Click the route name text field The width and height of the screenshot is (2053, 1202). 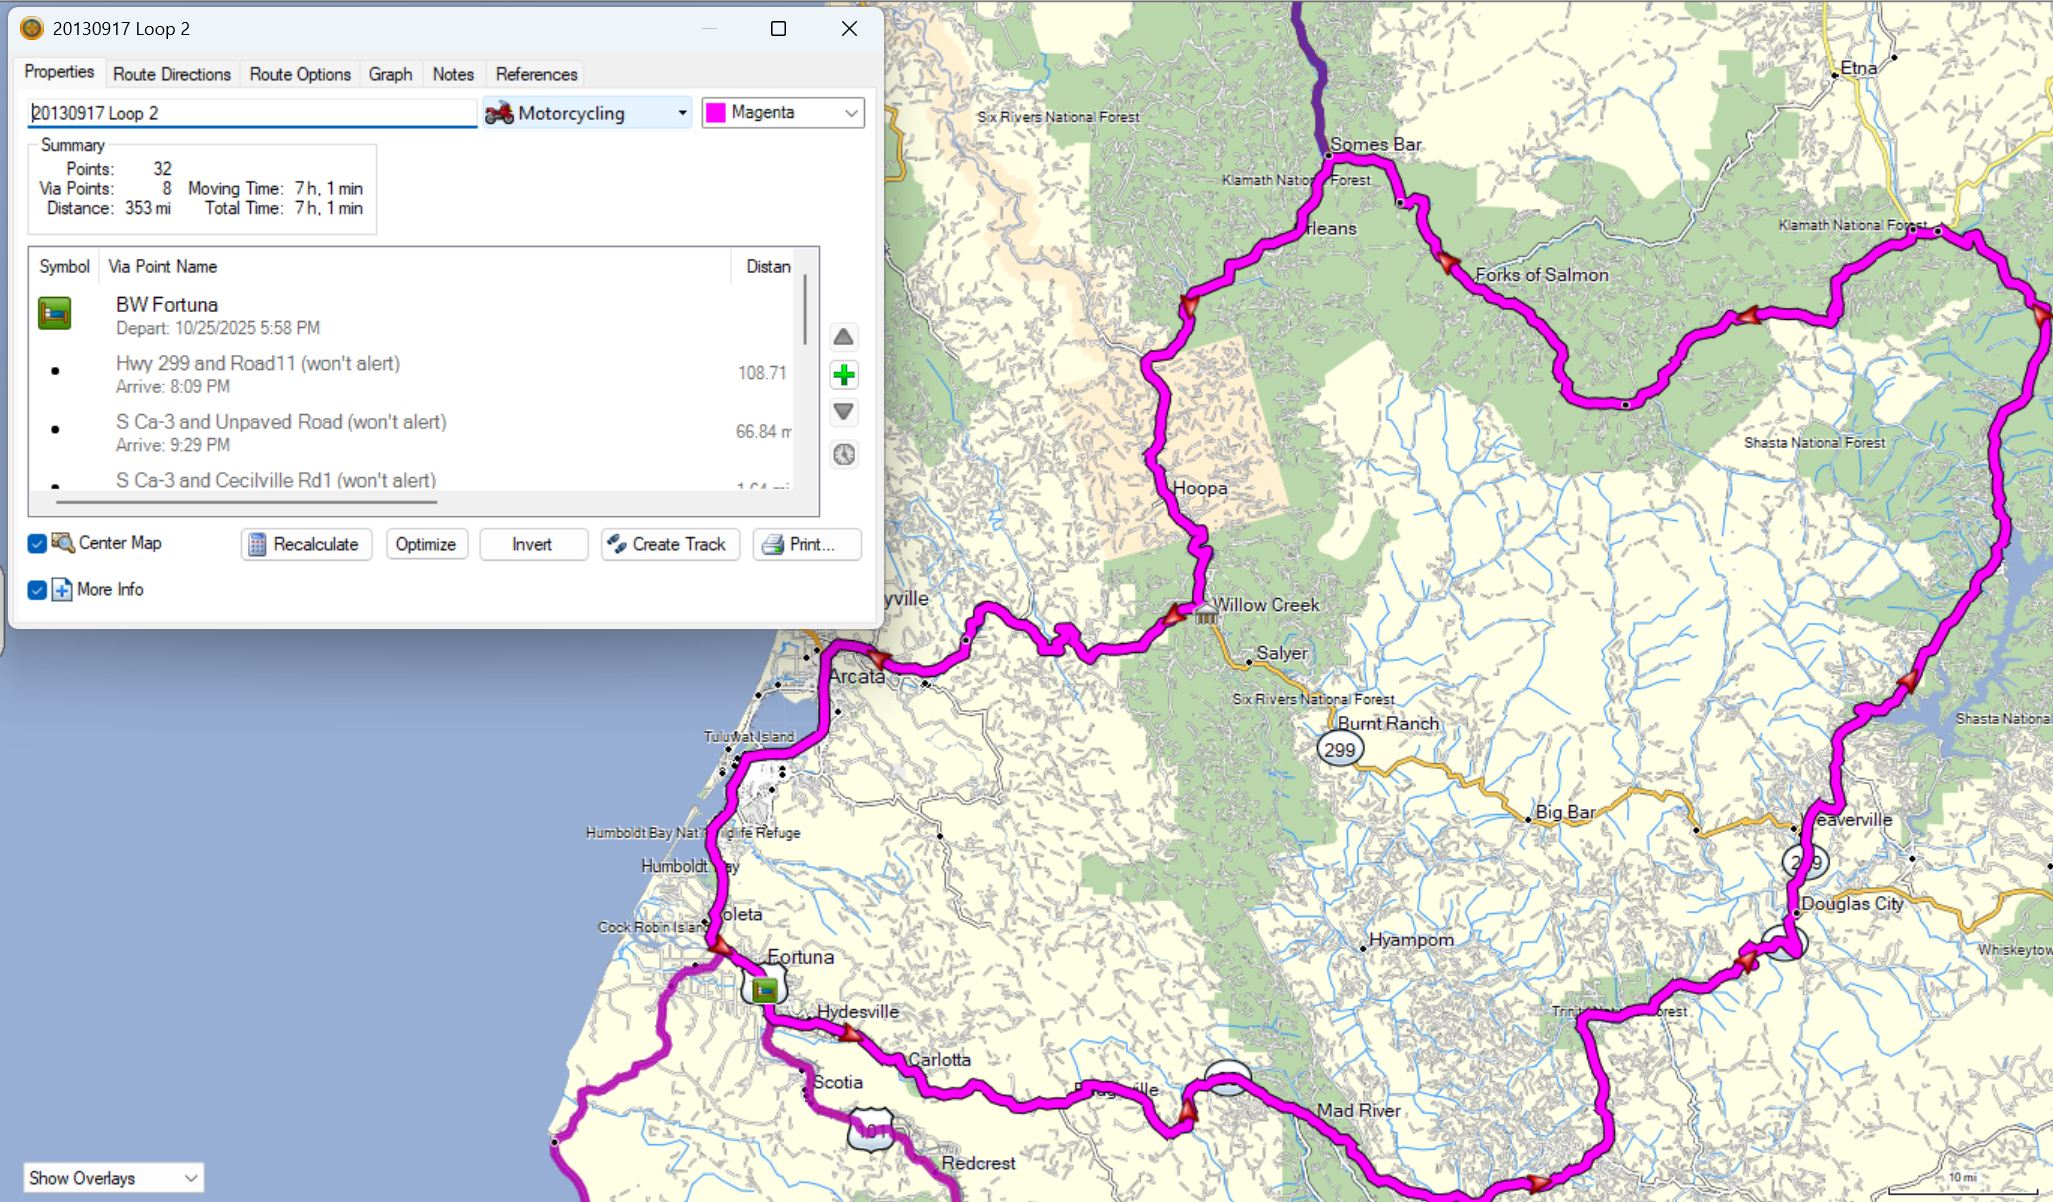[250, 113]
